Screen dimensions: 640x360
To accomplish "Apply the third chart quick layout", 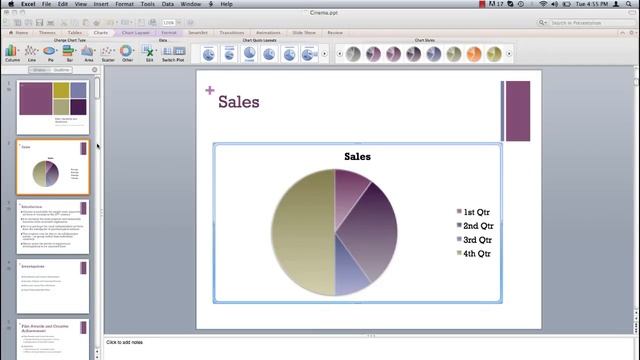I will [x=249, y=53].
